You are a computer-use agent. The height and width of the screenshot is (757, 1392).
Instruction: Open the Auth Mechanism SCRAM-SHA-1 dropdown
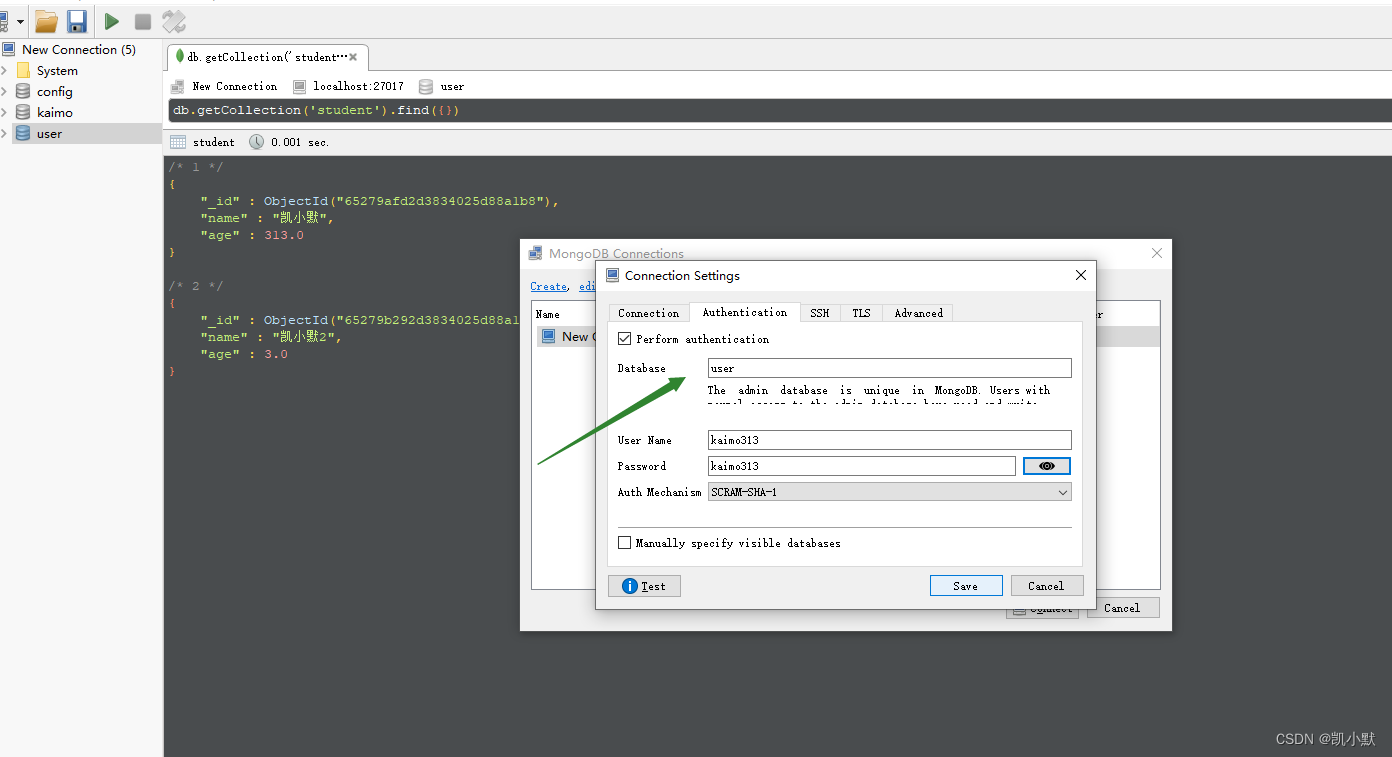pos(890,492)
